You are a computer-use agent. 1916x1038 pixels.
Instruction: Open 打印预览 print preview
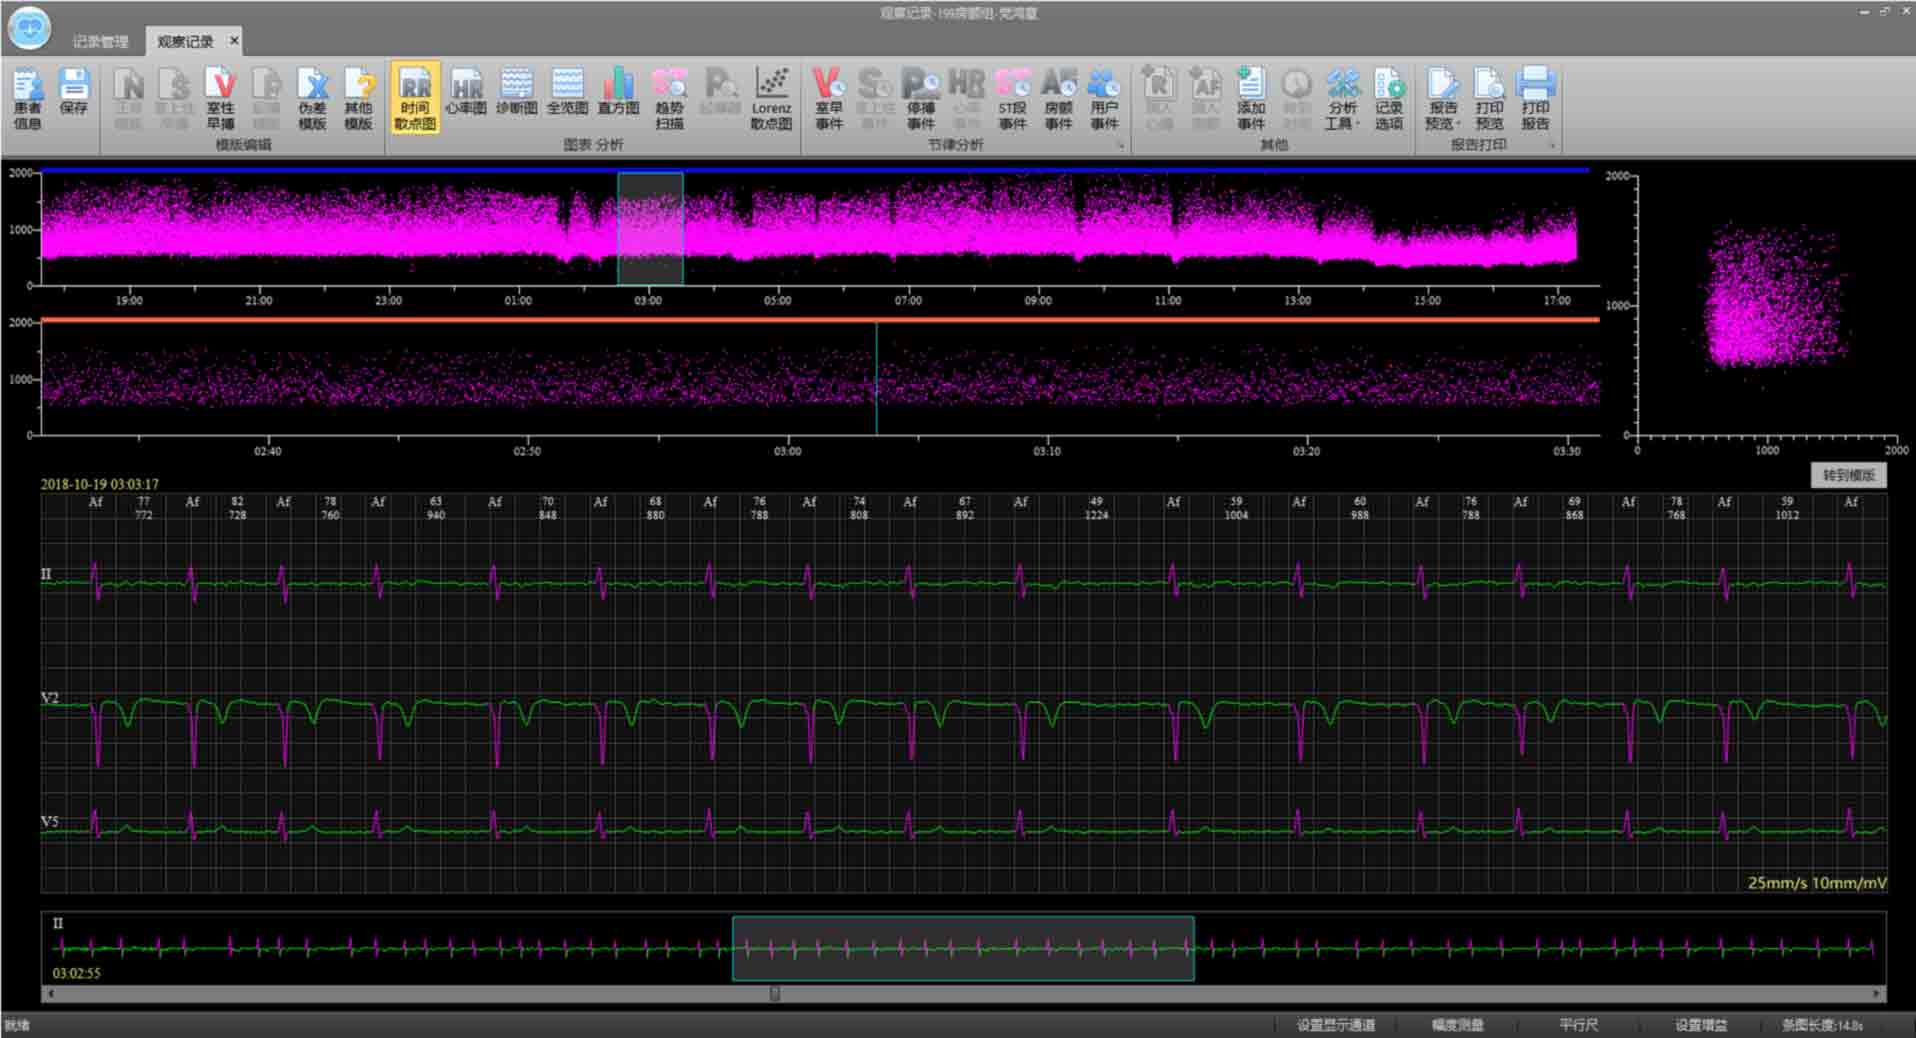point(1489,98)
